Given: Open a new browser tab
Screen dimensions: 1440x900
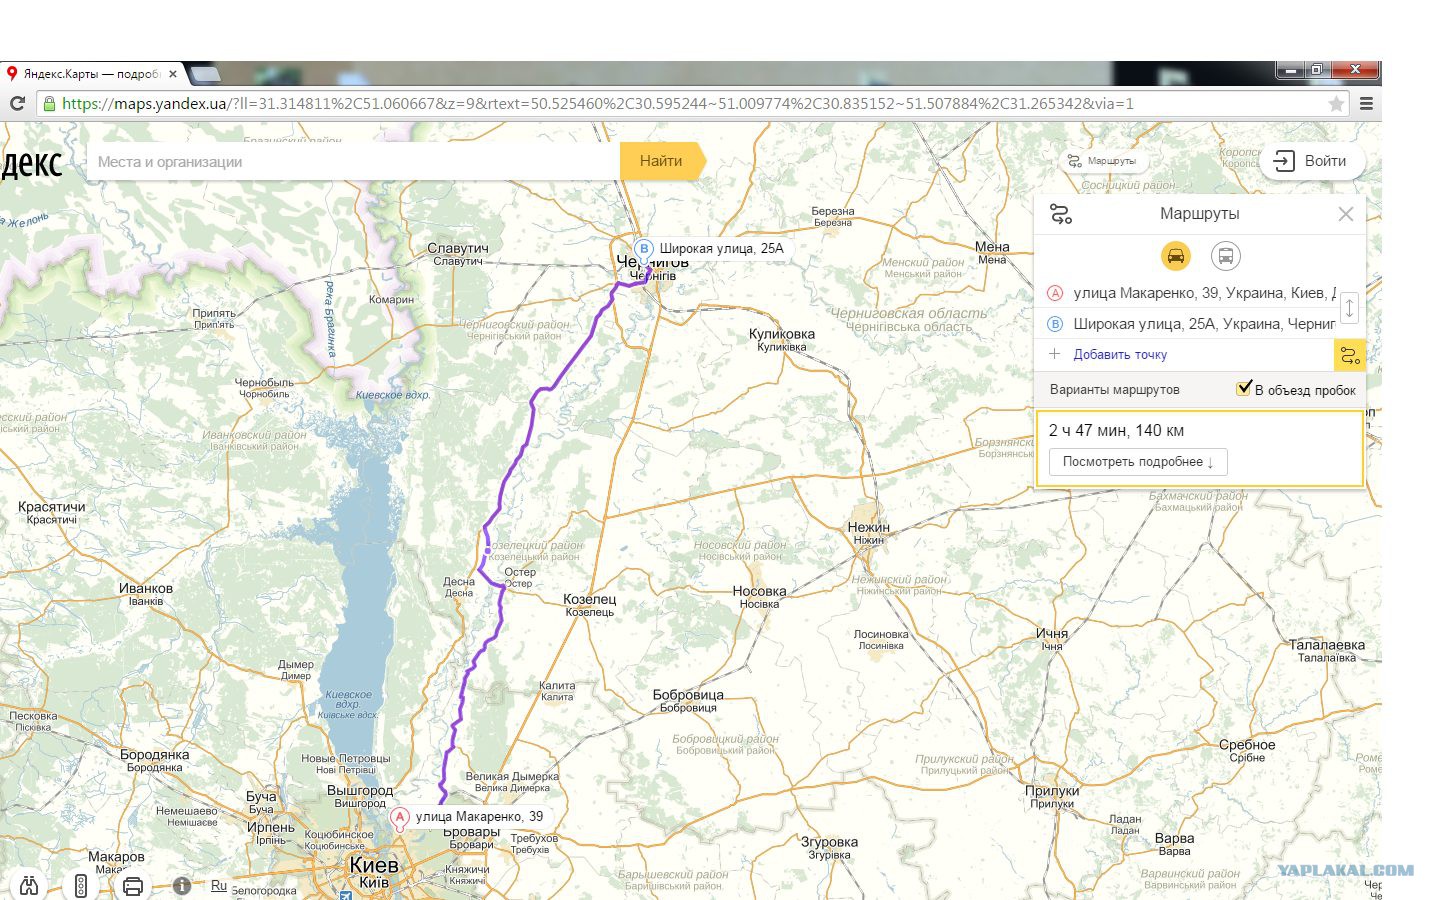Looking at the screenshot, I should pos(205,74).
